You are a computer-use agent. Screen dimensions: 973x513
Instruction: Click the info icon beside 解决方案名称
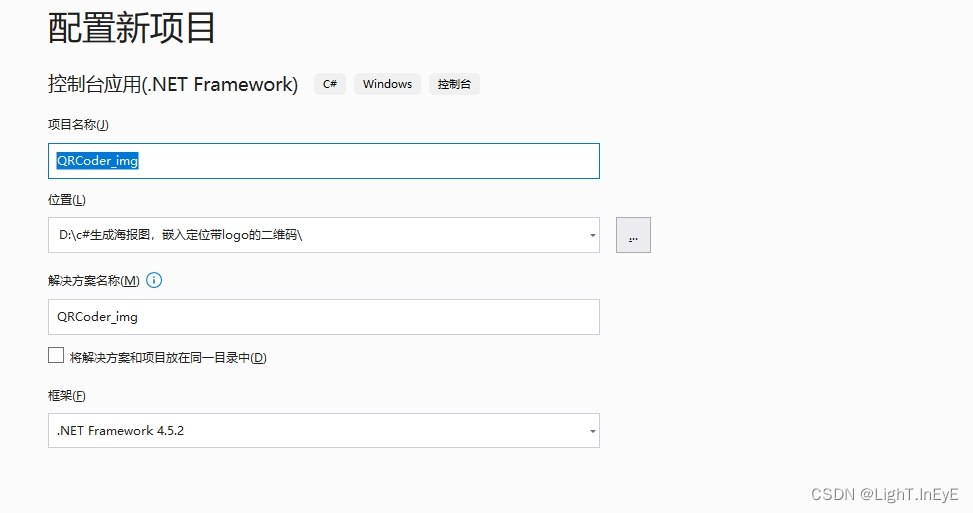click(154, 280)
